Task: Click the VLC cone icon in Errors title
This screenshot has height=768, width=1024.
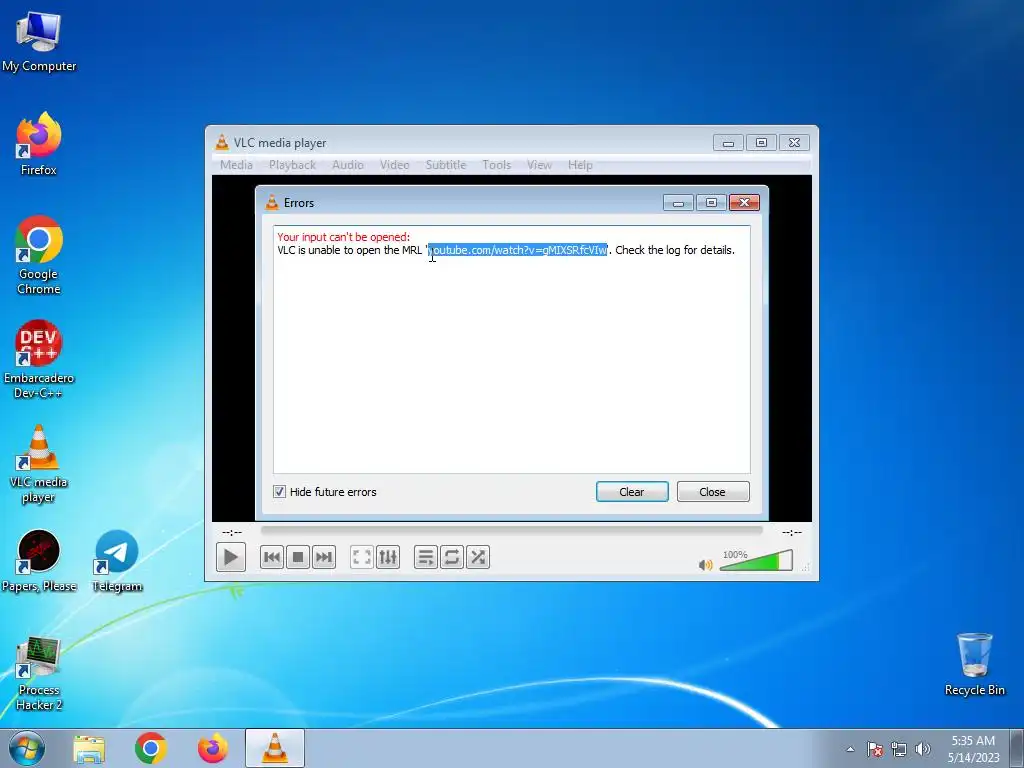Action: click(272, 202)
